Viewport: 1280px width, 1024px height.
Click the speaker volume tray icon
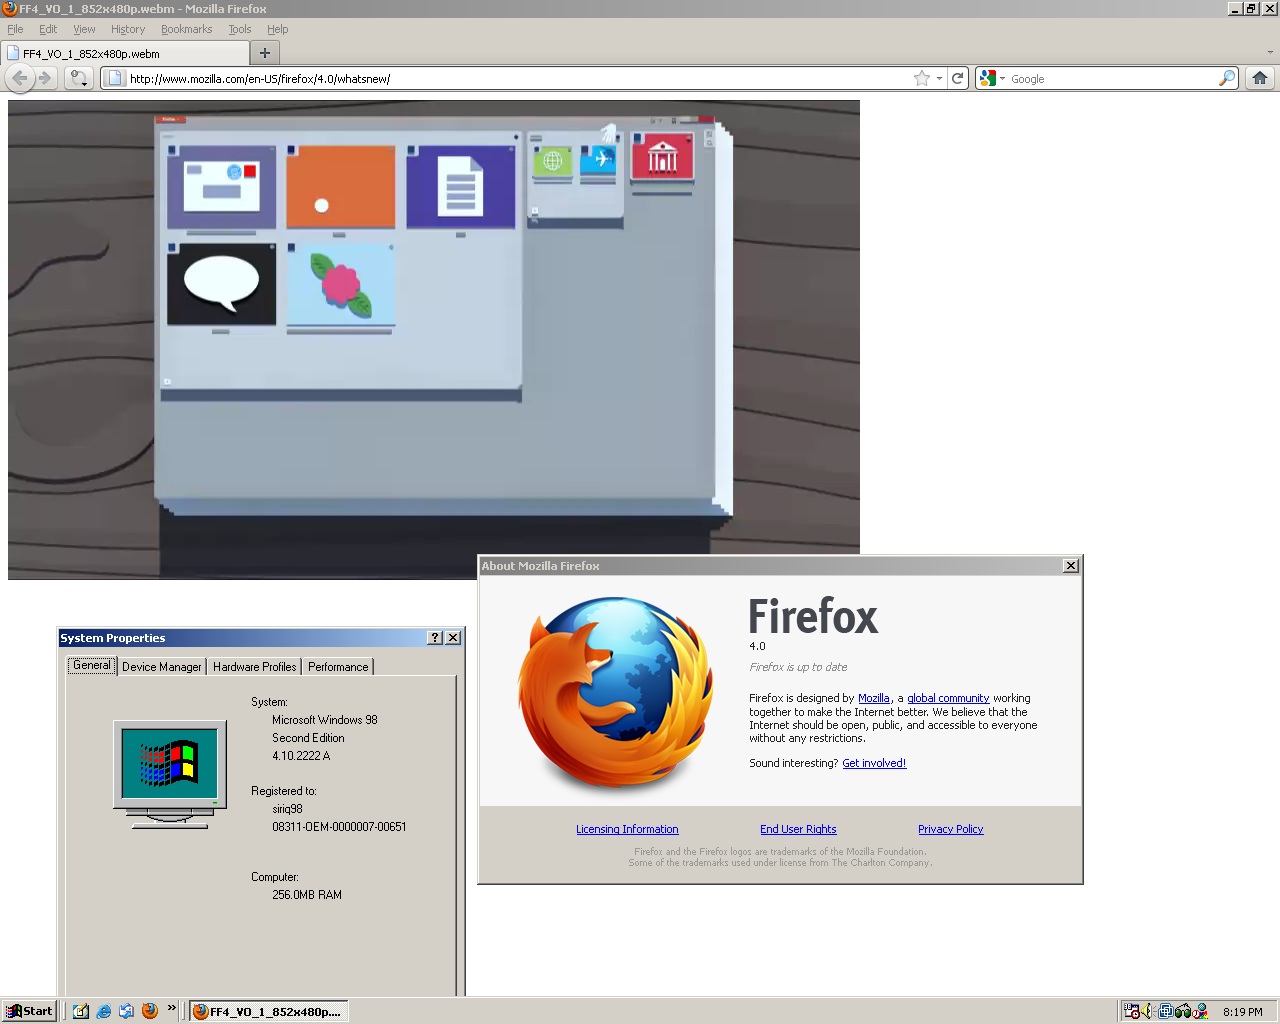tap(1147, 1011)
